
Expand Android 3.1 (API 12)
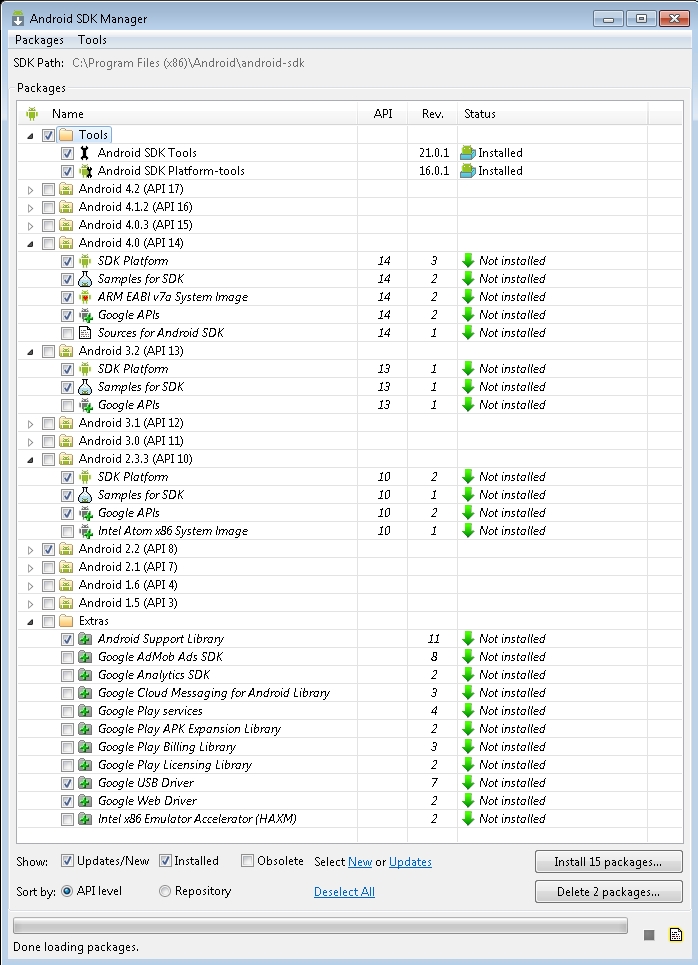[30, 424]
